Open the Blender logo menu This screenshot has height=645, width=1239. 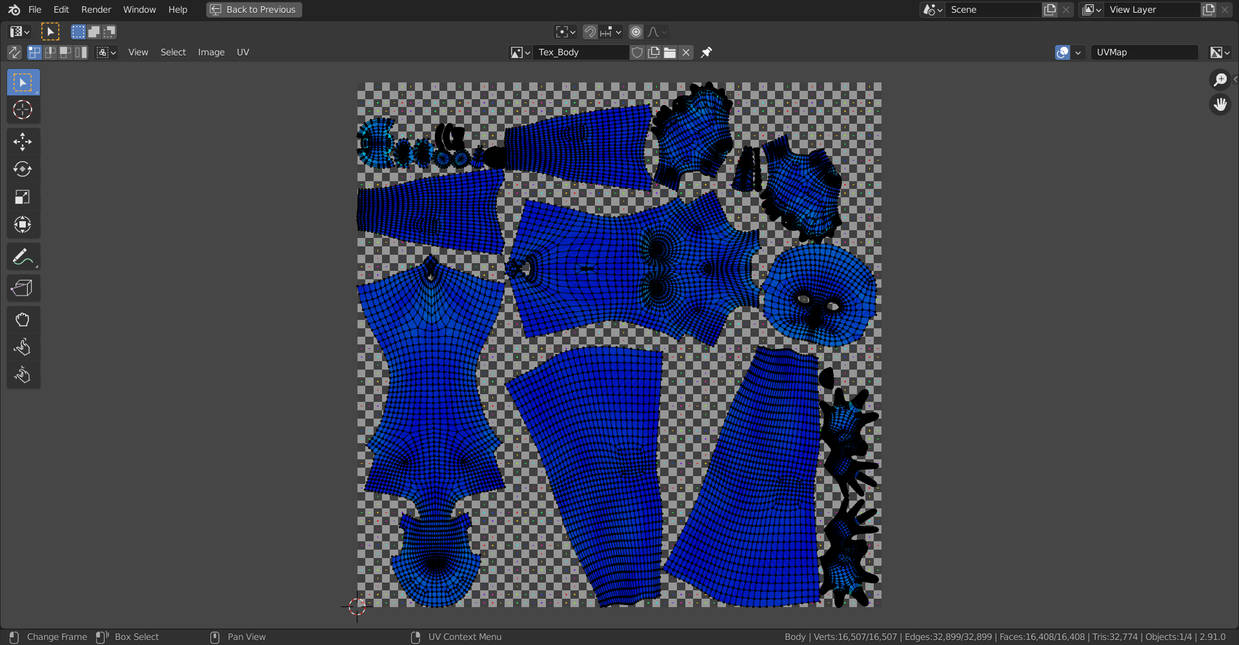[x=14, y=10]
